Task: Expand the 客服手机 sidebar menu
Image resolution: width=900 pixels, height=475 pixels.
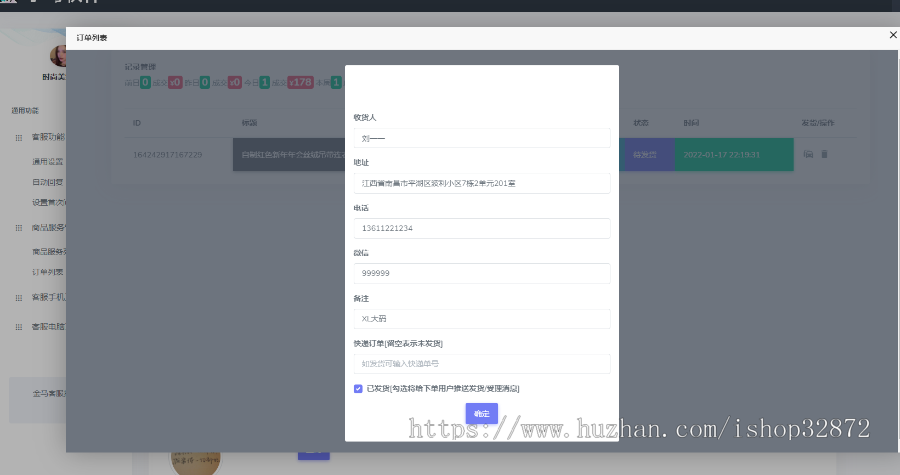Action: pyautogui.click(x=49, y=297)
